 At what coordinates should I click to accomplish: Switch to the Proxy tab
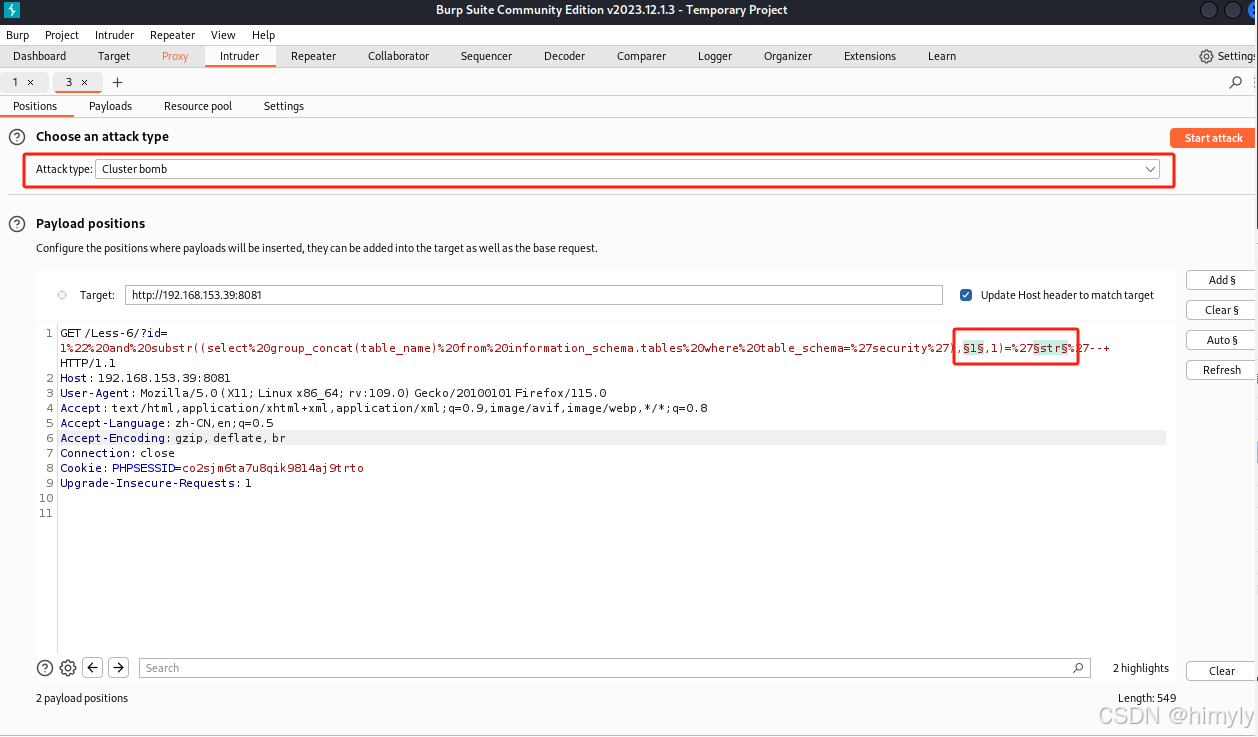[x=175, y=56]
